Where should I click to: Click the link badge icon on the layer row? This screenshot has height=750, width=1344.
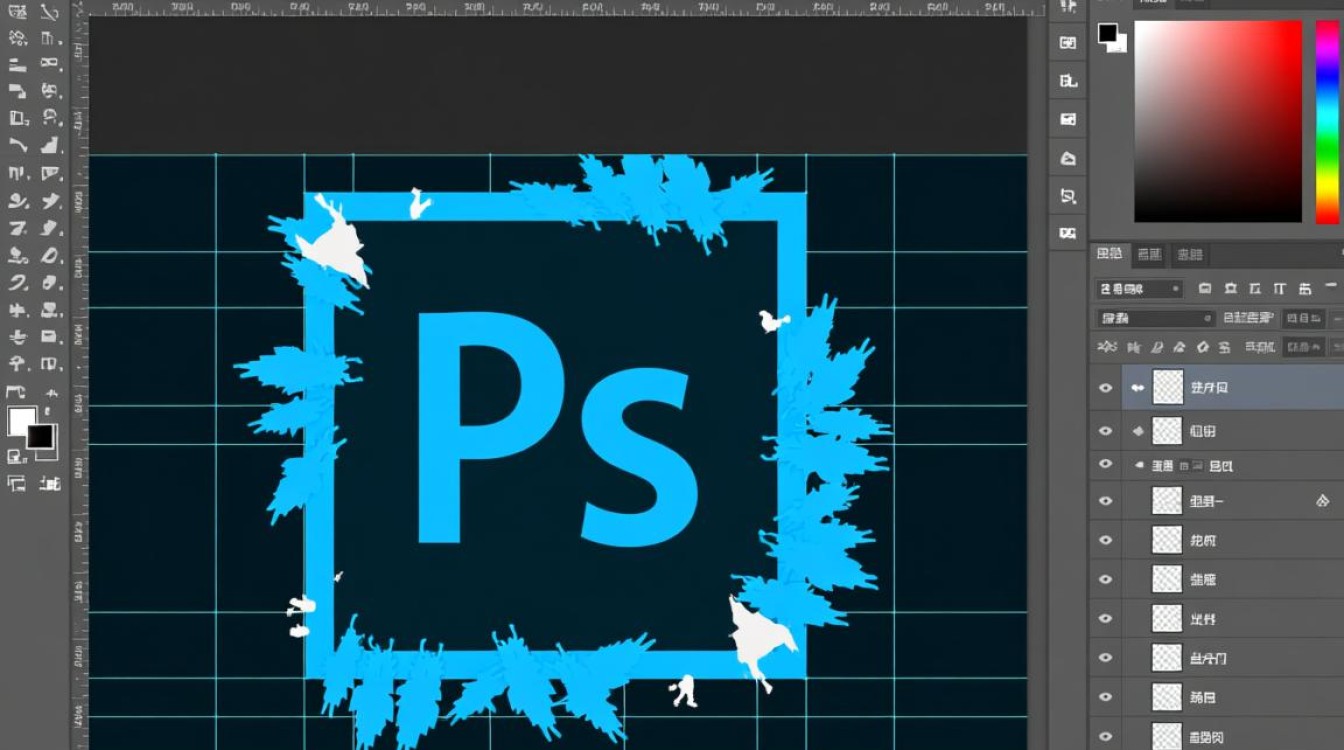click(x=1322, y=501)
